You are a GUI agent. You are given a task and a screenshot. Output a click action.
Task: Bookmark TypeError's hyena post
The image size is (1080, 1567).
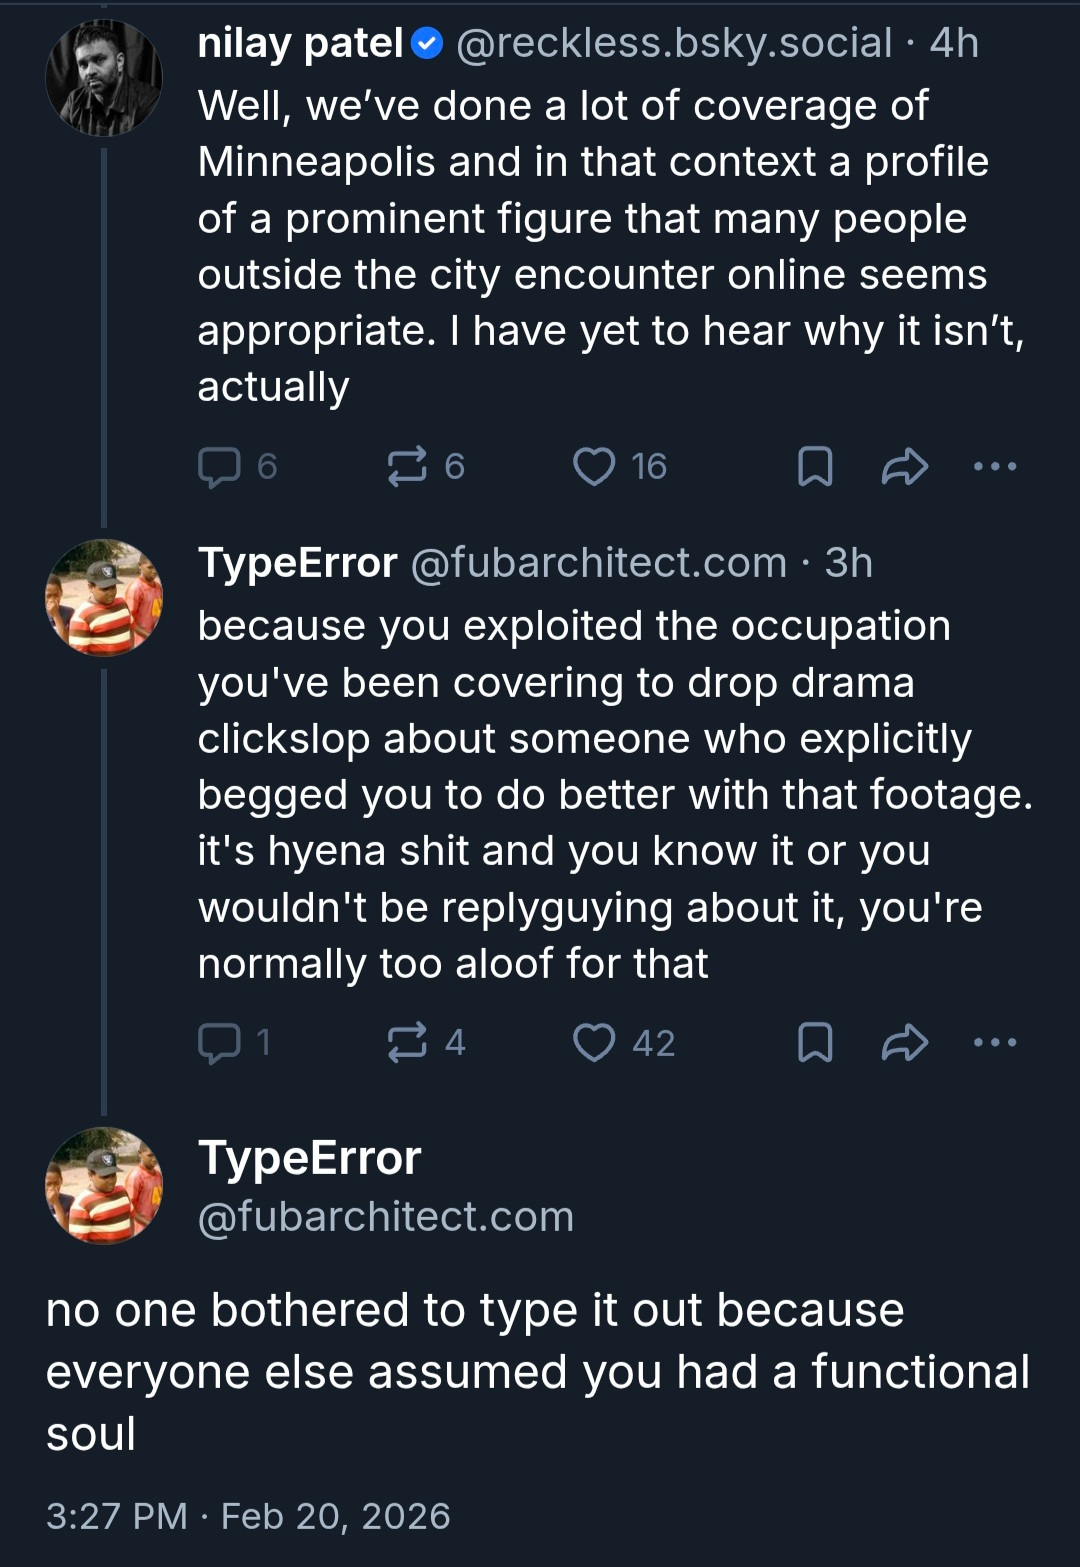(815, 1043)
